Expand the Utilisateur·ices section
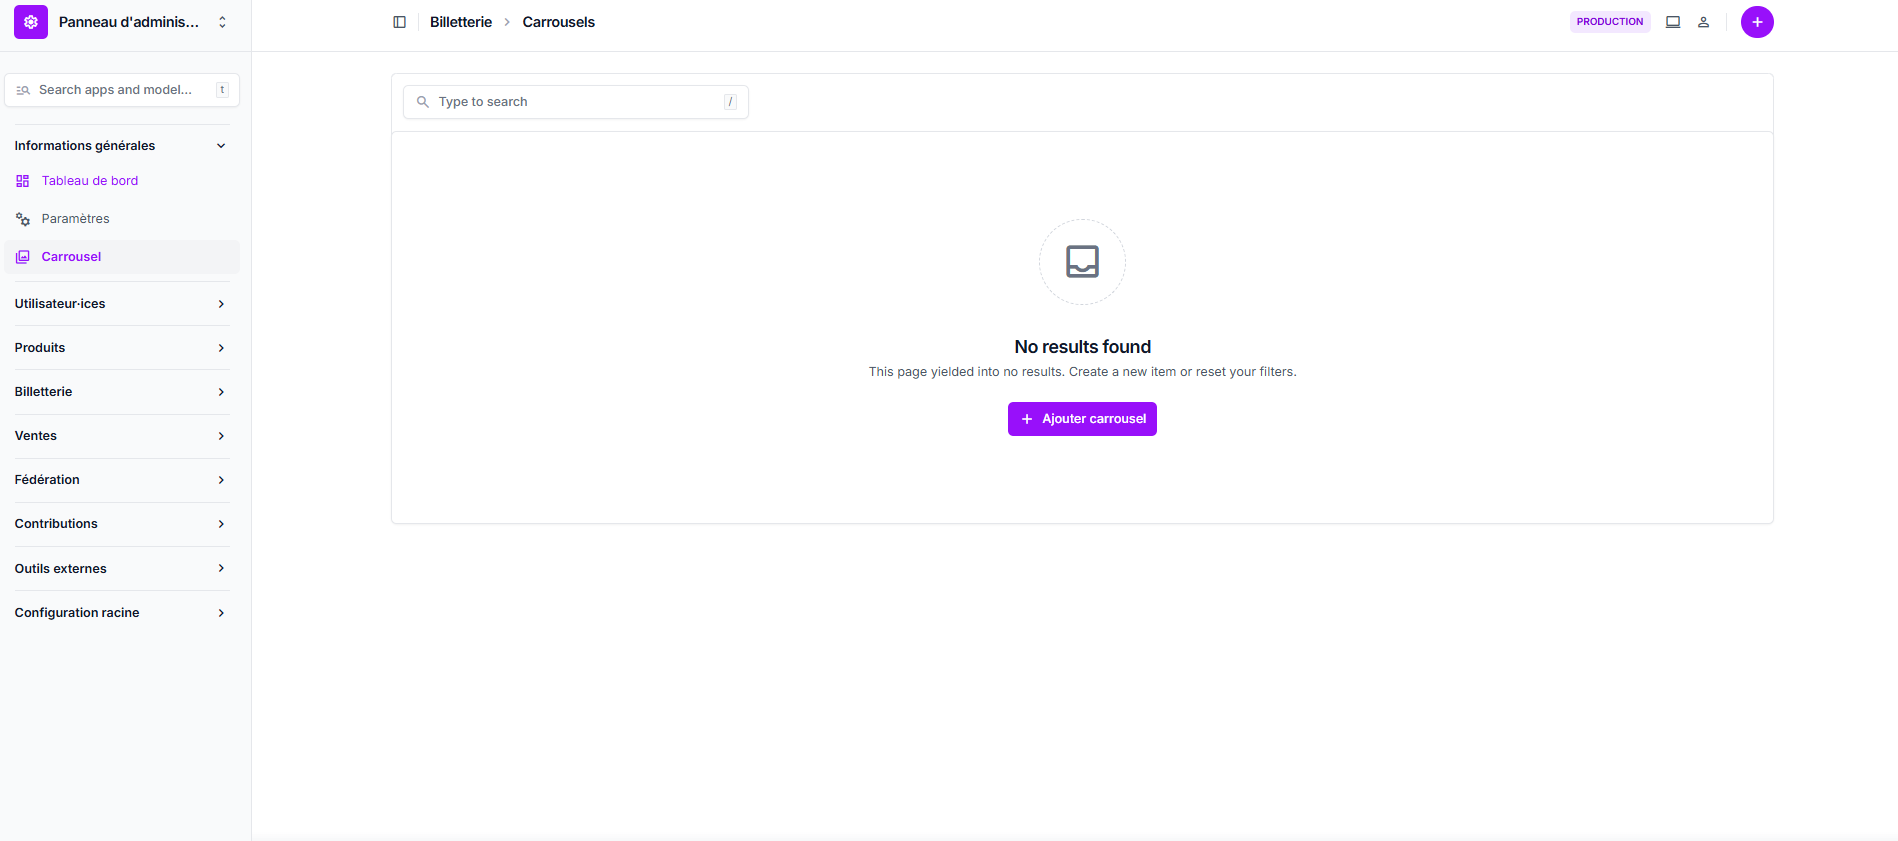The width and height of the screenshot is (1898, 841). 120,304
